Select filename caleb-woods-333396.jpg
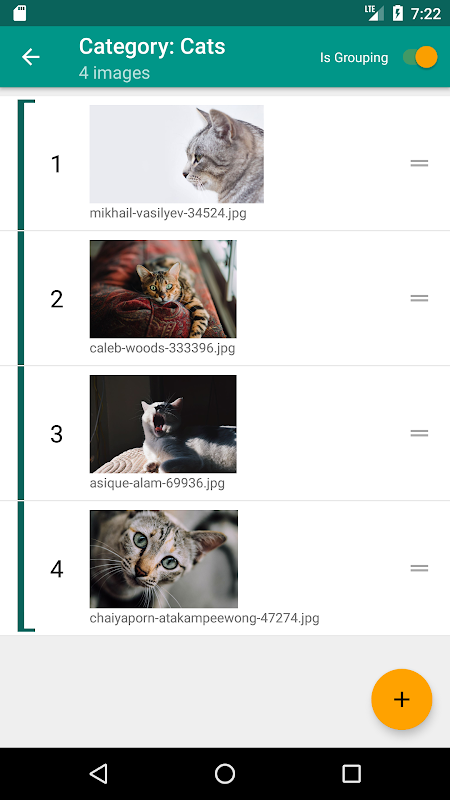The width and height of the screenshot is (450, 800). pyautogui.click(x=162, y=348)
